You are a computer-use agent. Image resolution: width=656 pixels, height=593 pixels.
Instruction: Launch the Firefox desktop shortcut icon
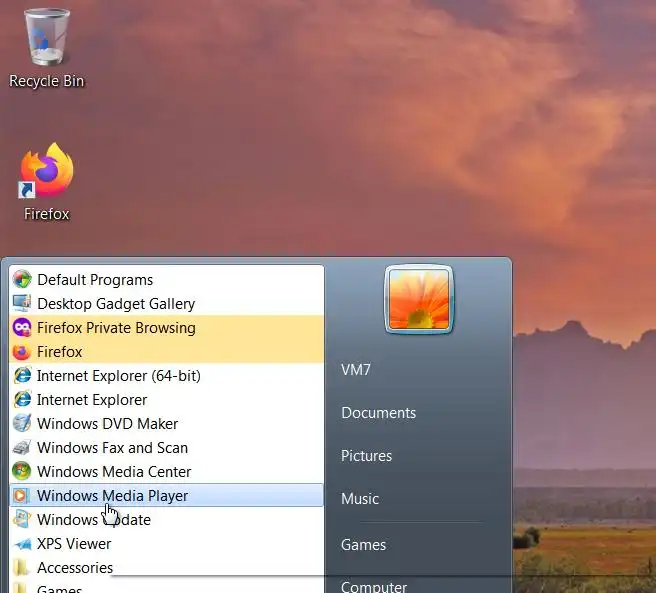click(x=47, y=170)
